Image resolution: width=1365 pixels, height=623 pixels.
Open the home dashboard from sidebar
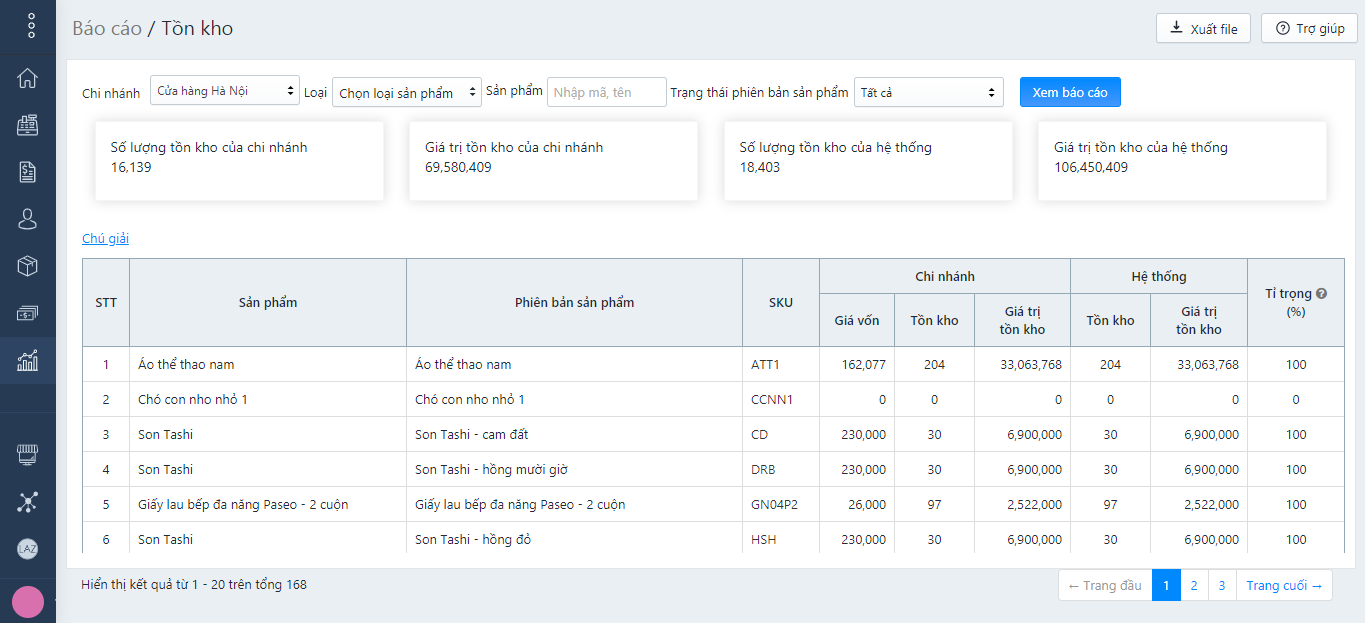coord(28,78)
